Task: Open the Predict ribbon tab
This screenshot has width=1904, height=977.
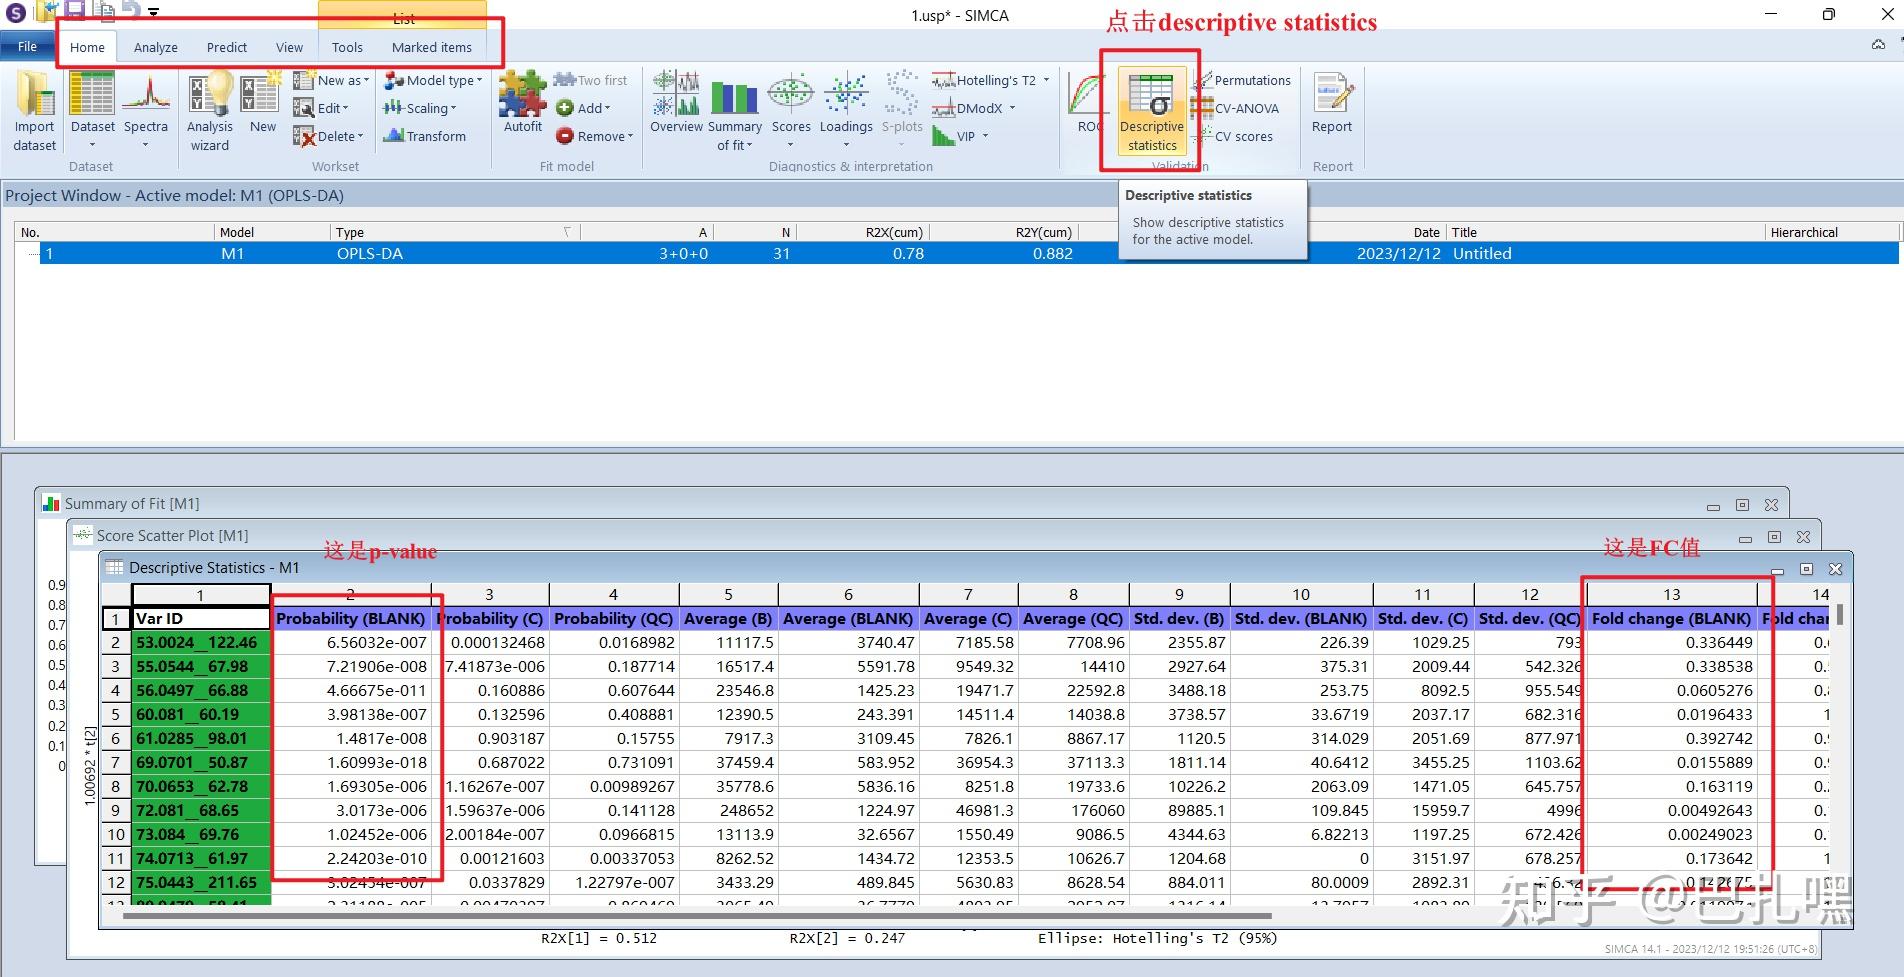Action: 227,47
